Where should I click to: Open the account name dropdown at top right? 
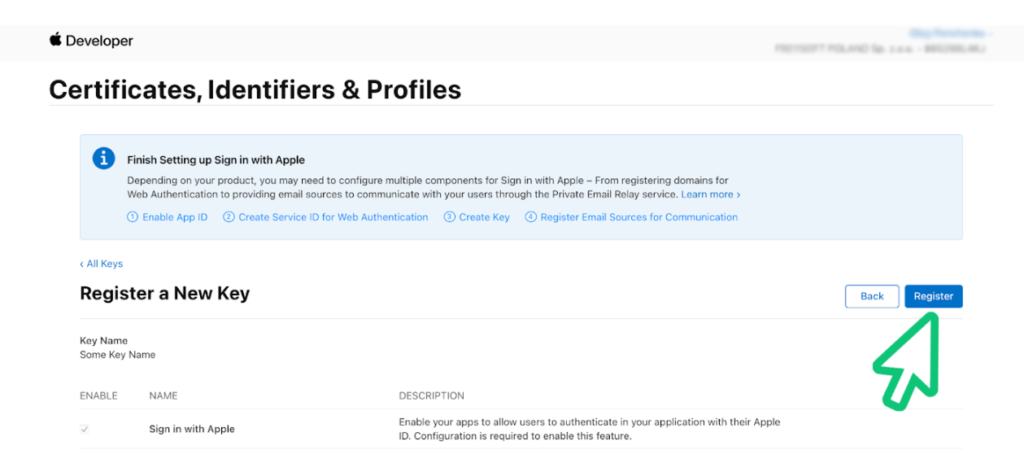coord(951,33)
